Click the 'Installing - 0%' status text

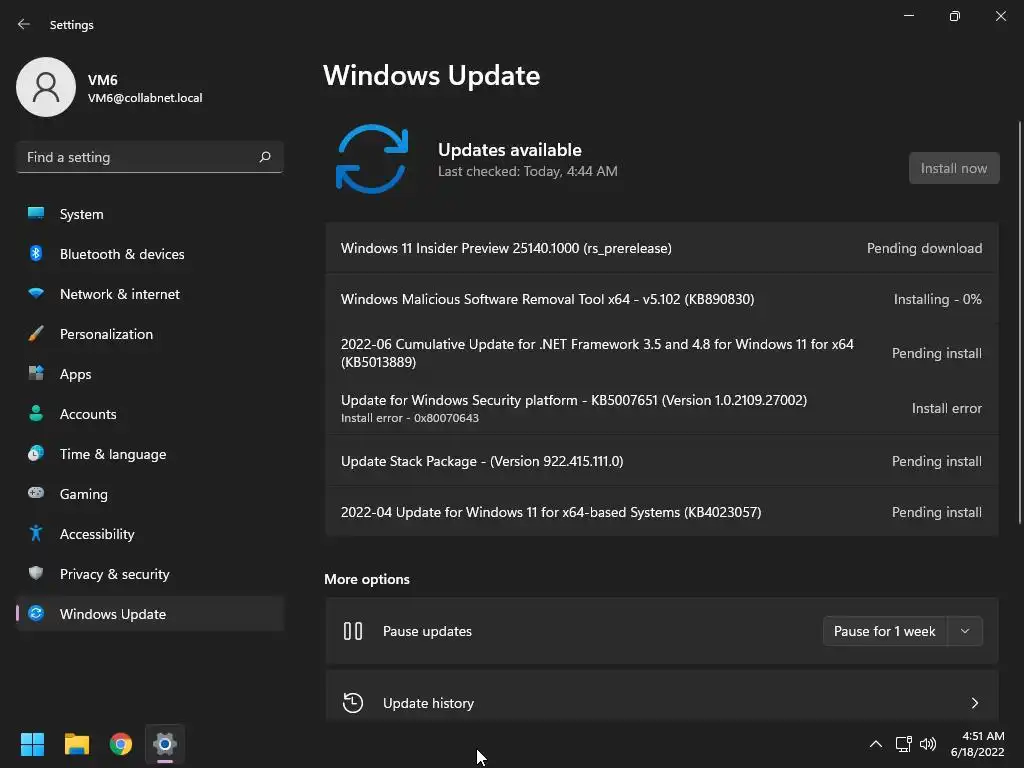point(937,299)
